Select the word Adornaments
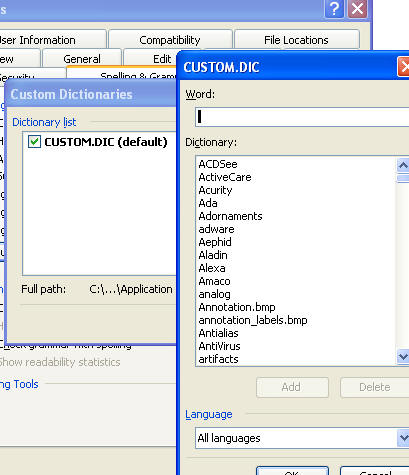This screenshot has width=409, height=475. point(230,216)
